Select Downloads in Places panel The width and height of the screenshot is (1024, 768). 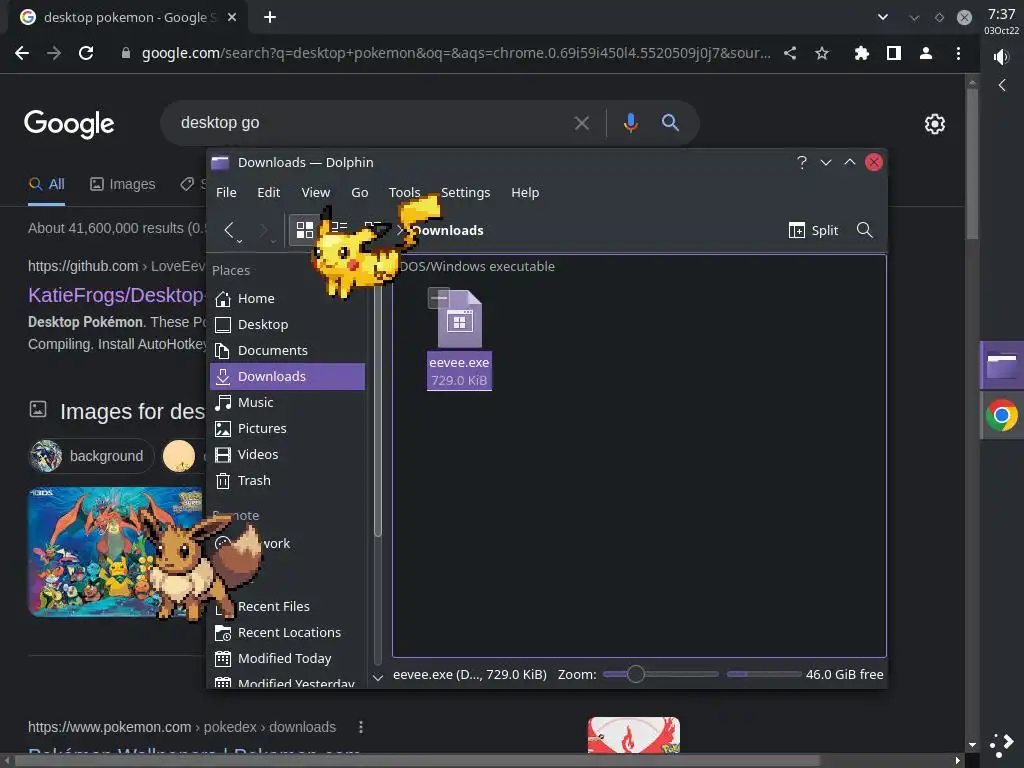point(287,377)
